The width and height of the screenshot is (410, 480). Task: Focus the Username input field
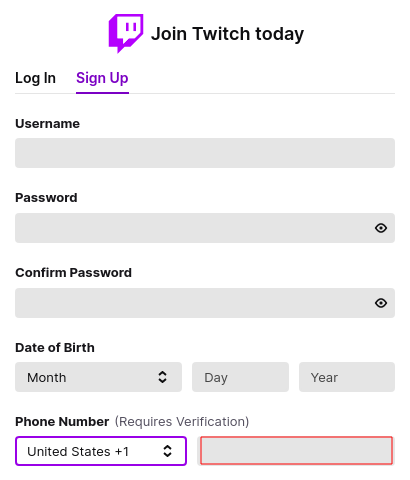point(205,153)
